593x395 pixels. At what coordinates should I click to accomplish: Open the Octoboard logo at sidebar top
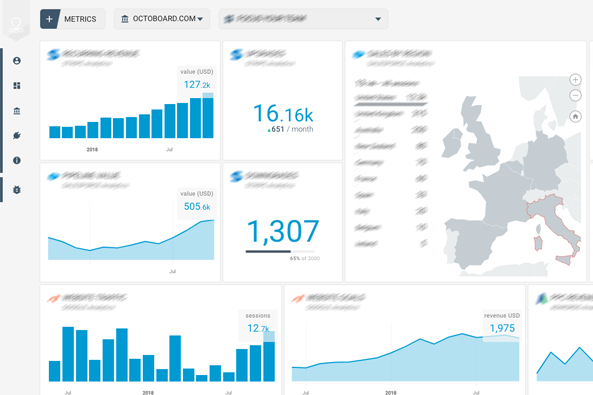click(16, 25)
